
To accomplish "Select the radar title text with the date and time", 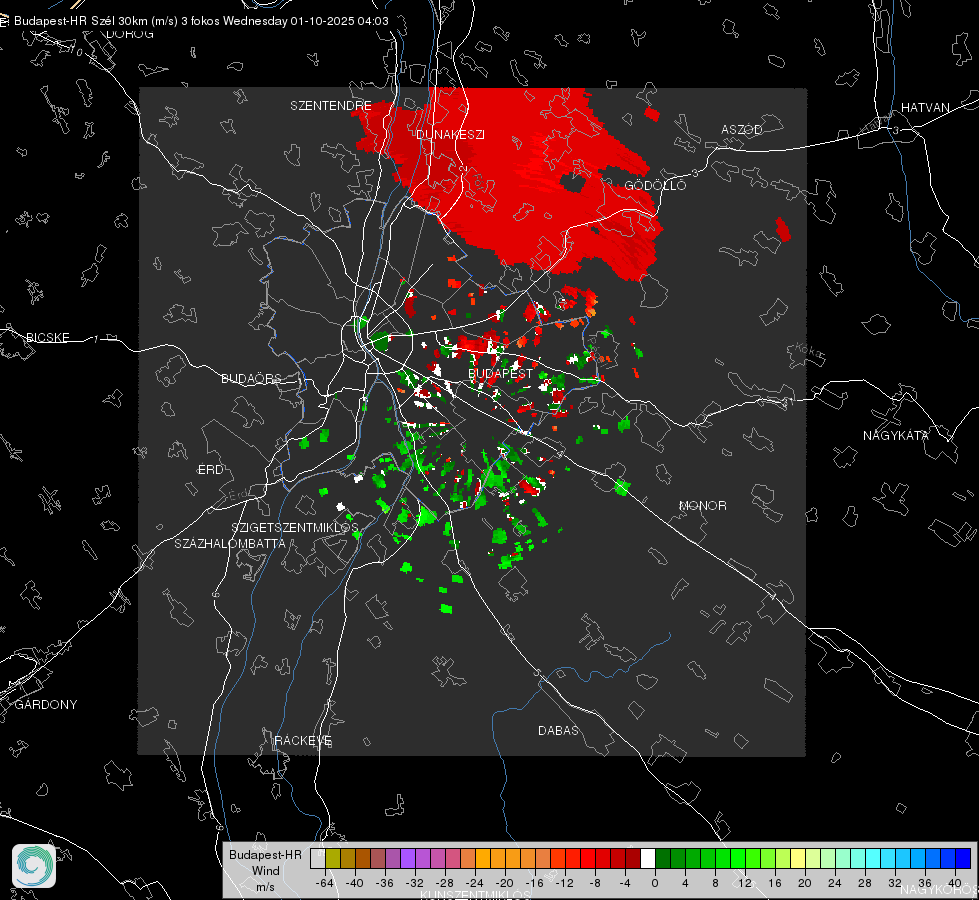I will (x=201, y=21).
